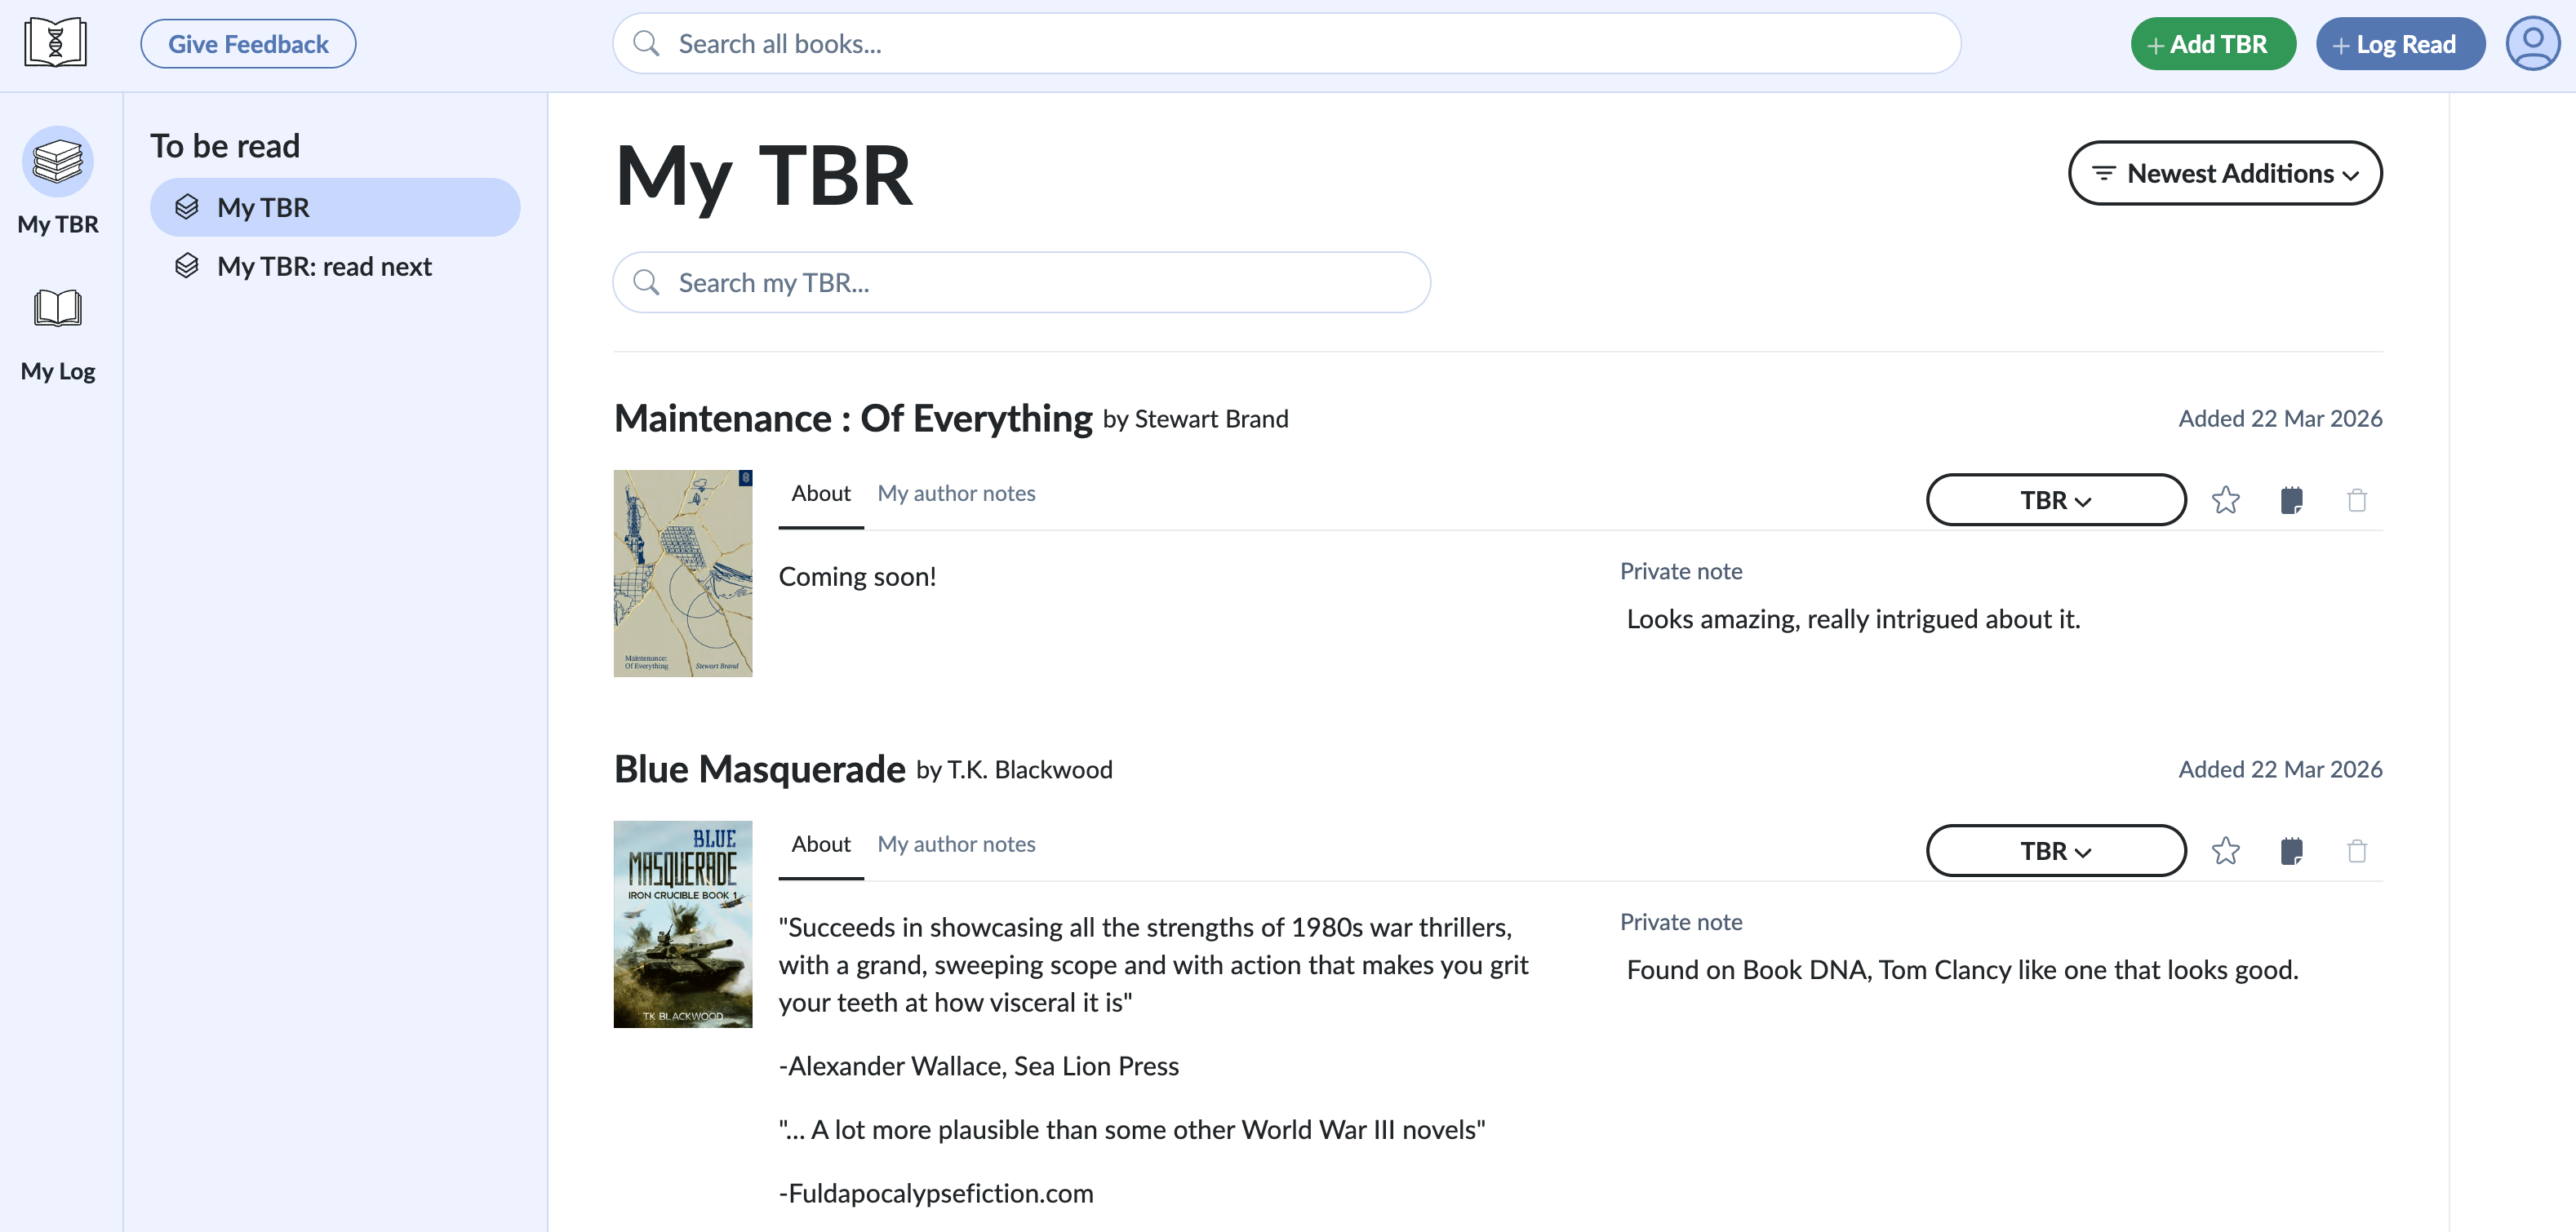
Task: Edit private note icon for Blue Masquerade
Action: coord(2291,851)
